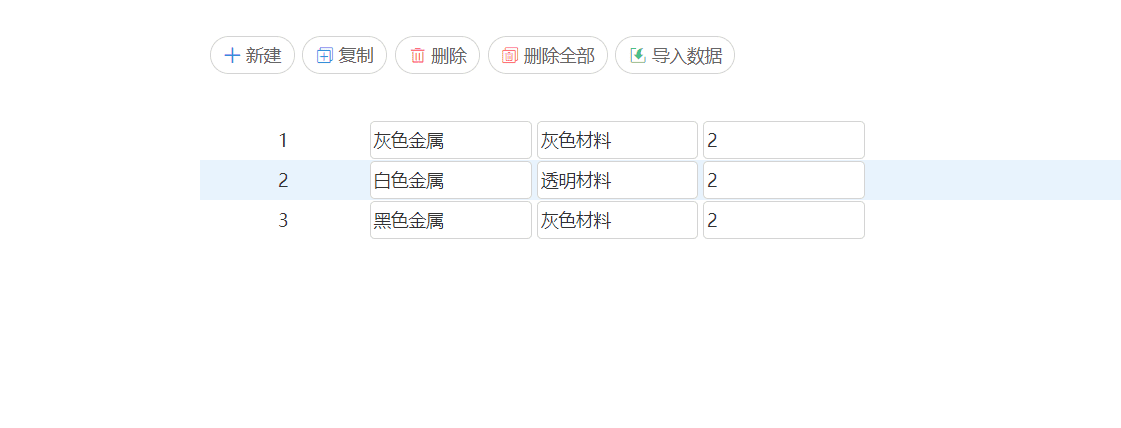Click the delete-all icon for 删除全部
Image resolution: width=1121 pixels, height=428 pixels.
click(510, 56)
